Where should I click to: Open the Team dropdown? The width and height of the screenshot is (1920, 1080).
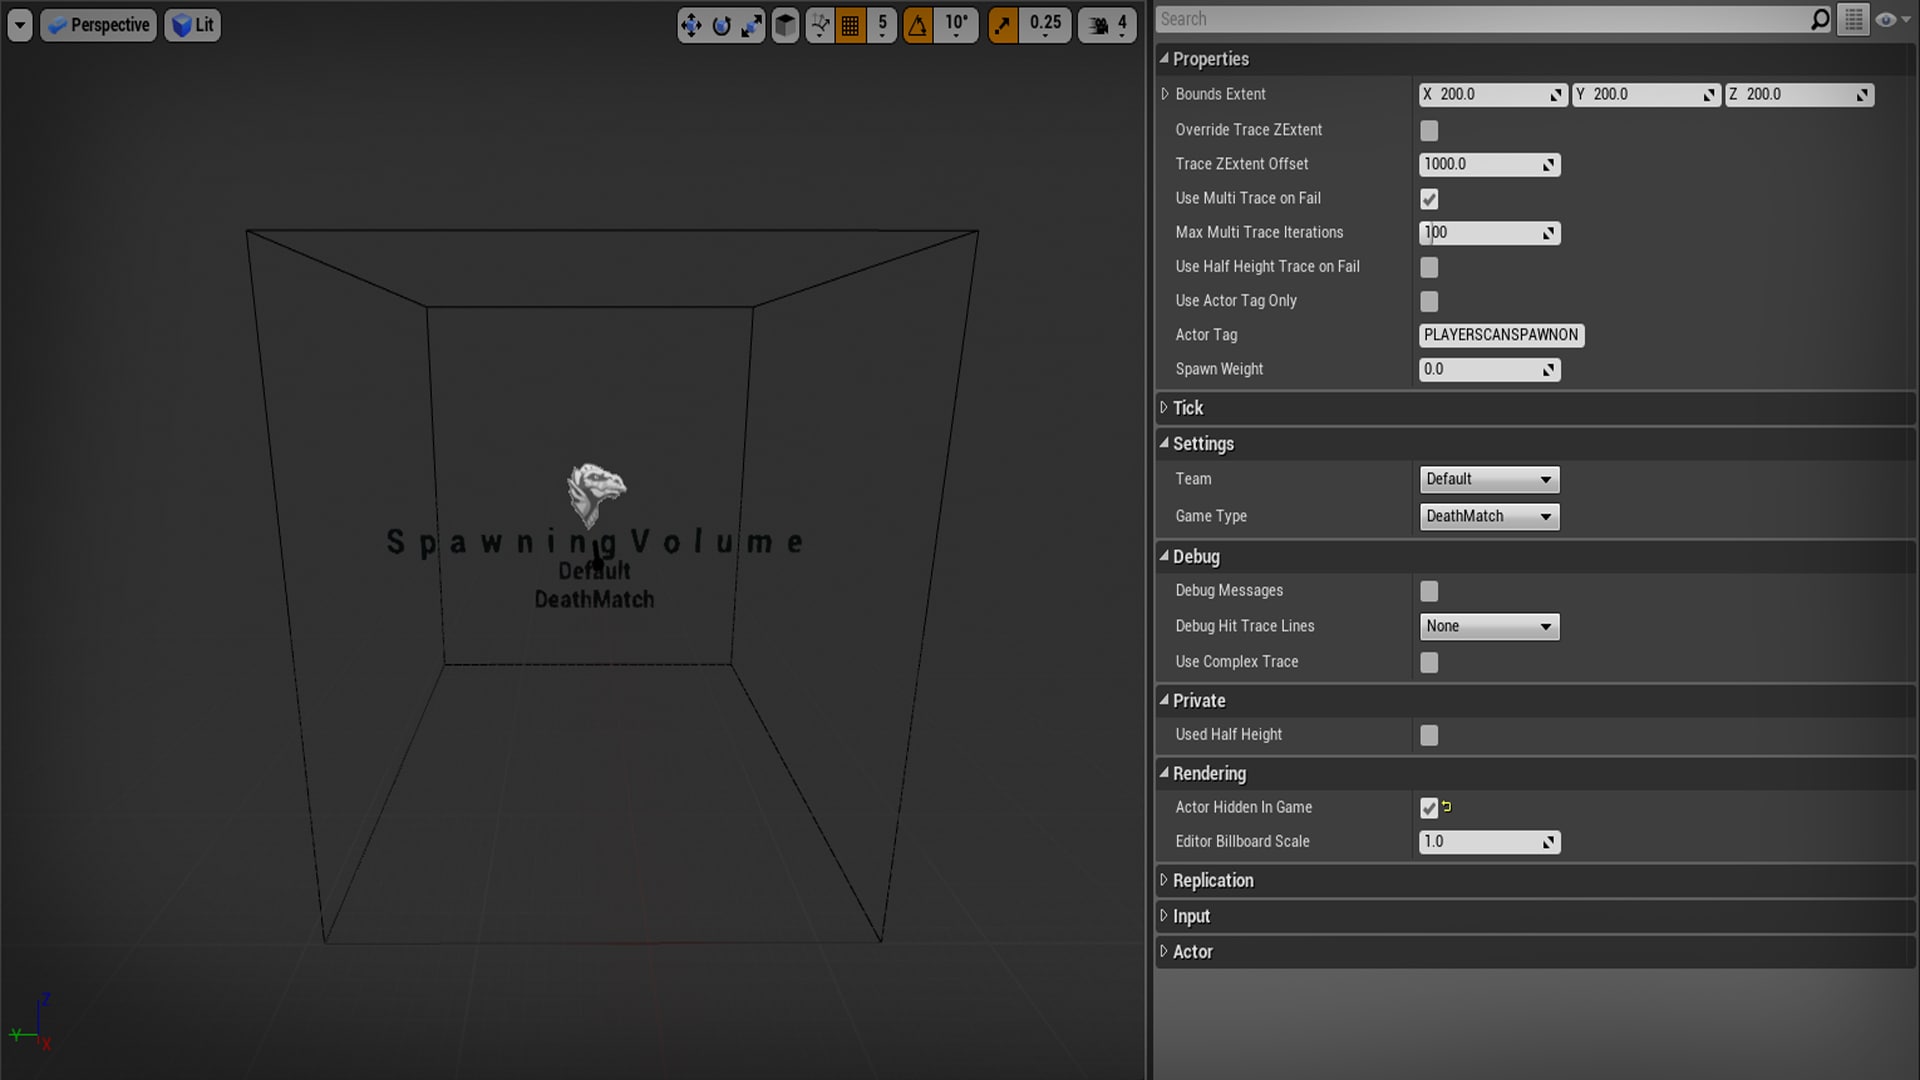pyautogui.click(x=1488, y=479)
